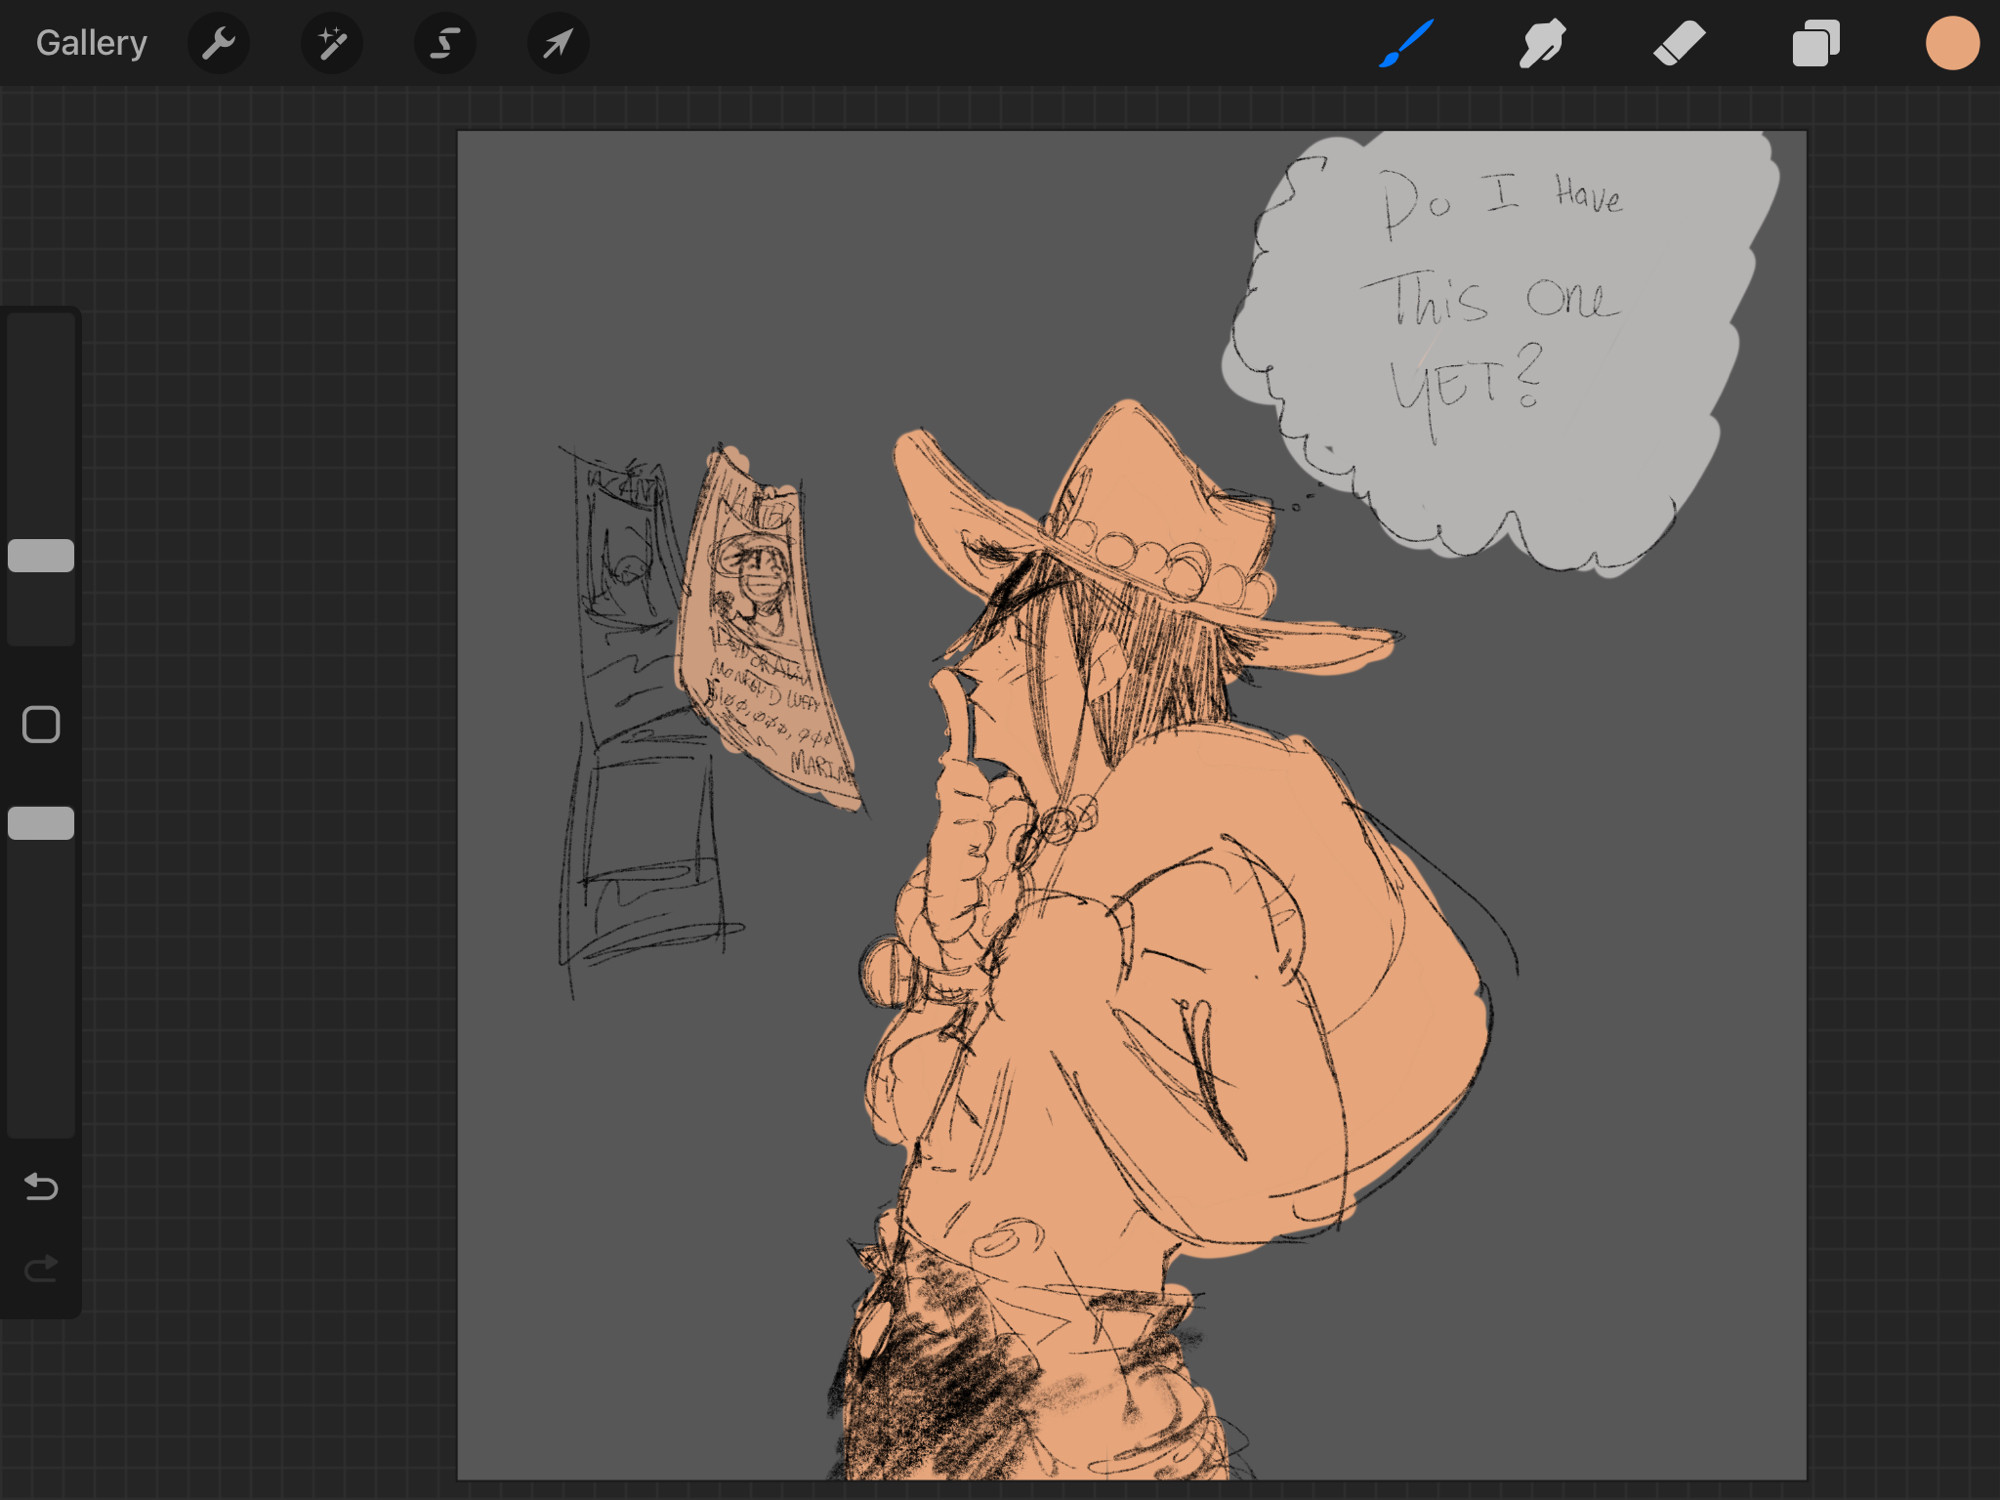The width and height of the screenshot is (2000, 1500).
Task: Tap the square Modify button on sidebar
Action: point(41,725)
